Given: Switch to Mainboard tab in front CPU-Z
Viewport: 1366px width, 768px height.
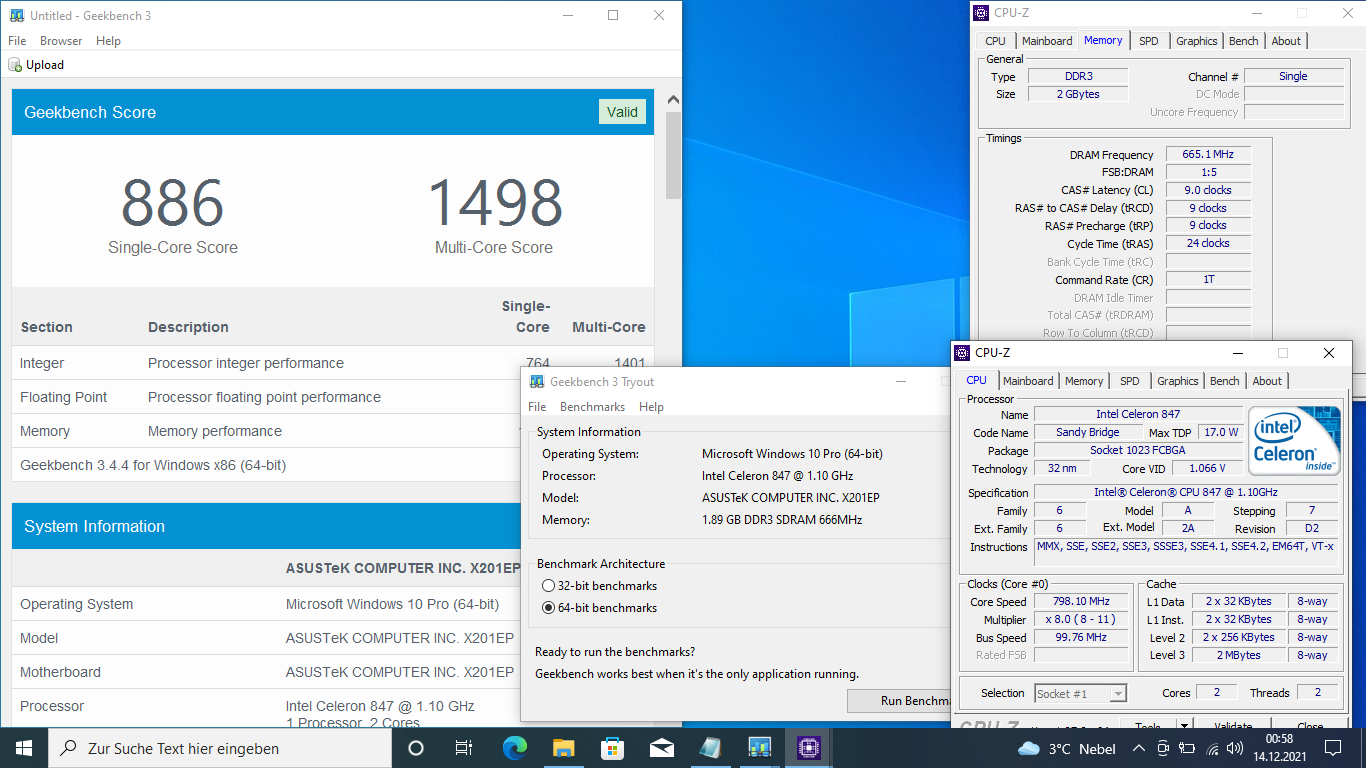Looking at the screenshot, I should [1028, 381].
